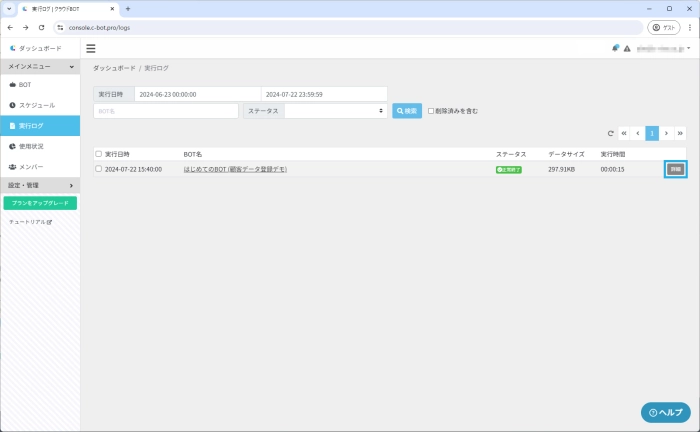The height and width of the screenshot is (432, 700).
Task: Click the warning triangle alert icon
Action: click(x=627, y=48)
